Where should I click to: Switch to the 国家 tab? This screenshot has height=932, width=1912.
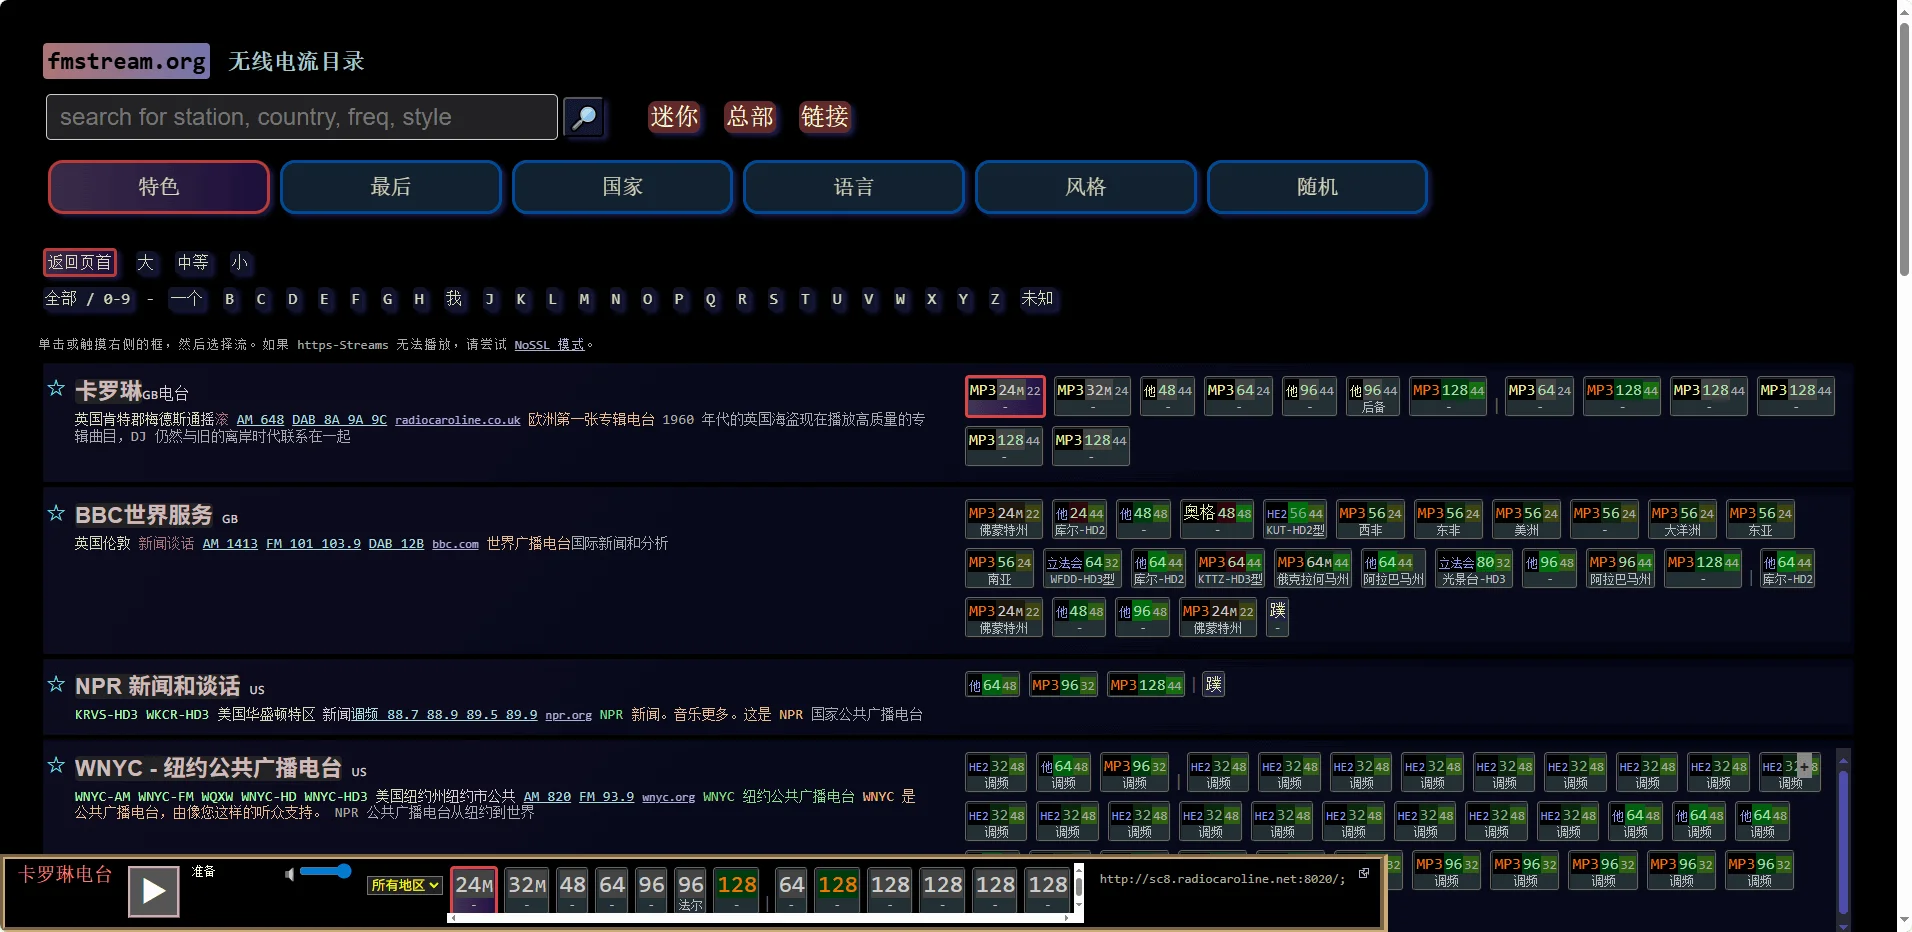[x=621, y=187]
